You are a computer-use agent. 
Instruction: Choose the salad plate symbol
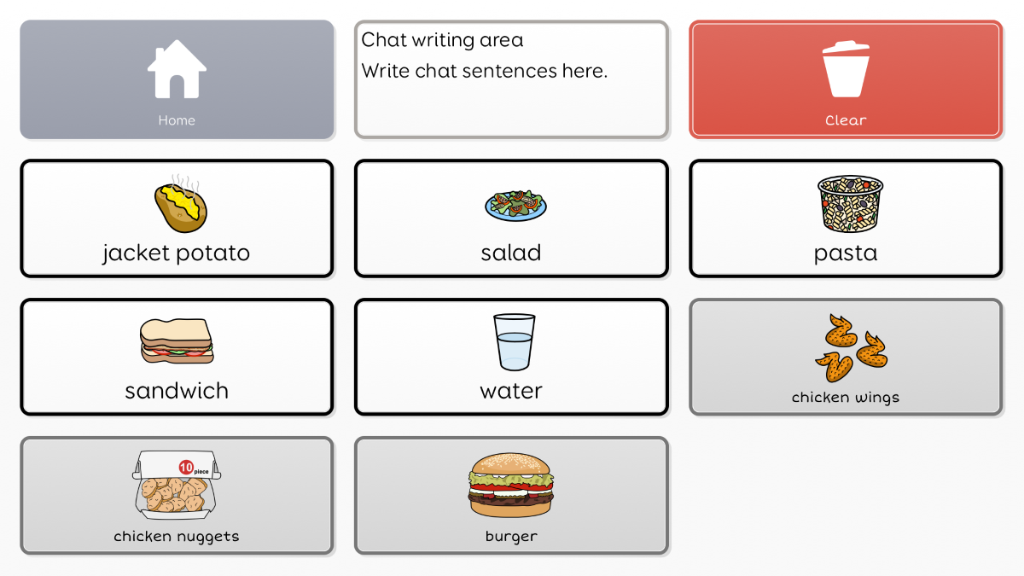(515, 205)
